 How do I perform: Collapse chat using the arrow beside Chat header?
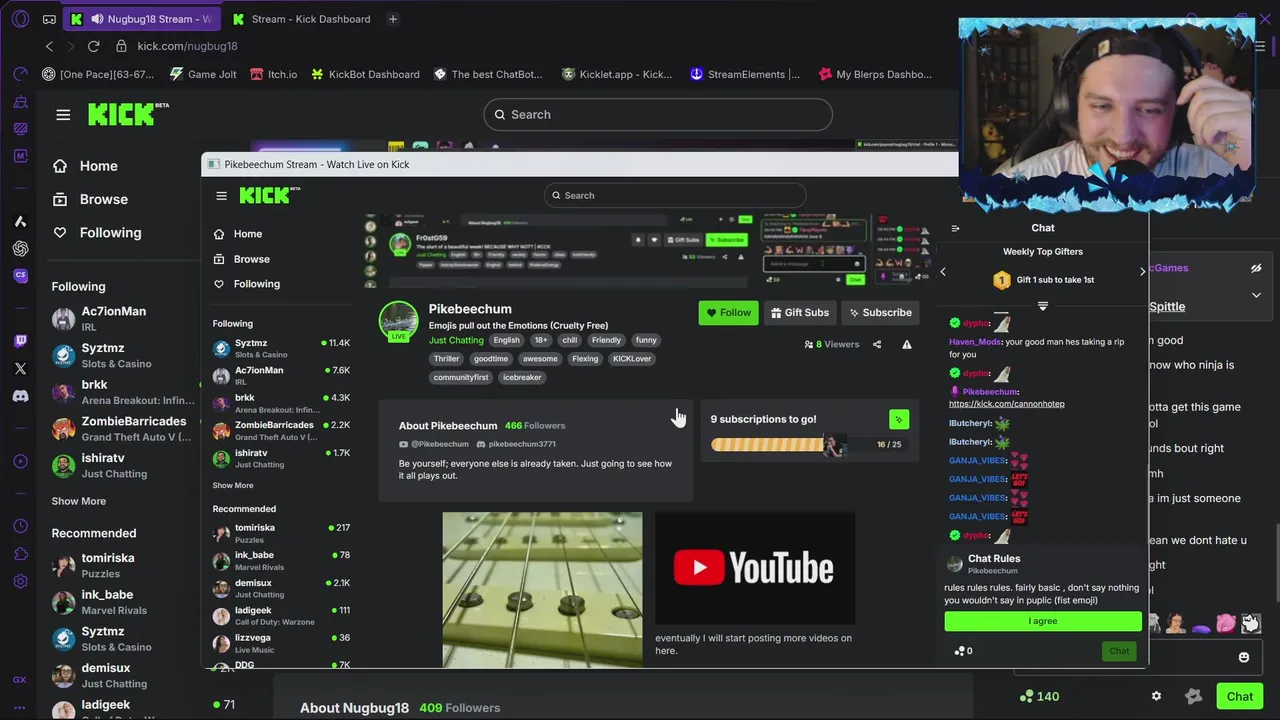point(955,228)
